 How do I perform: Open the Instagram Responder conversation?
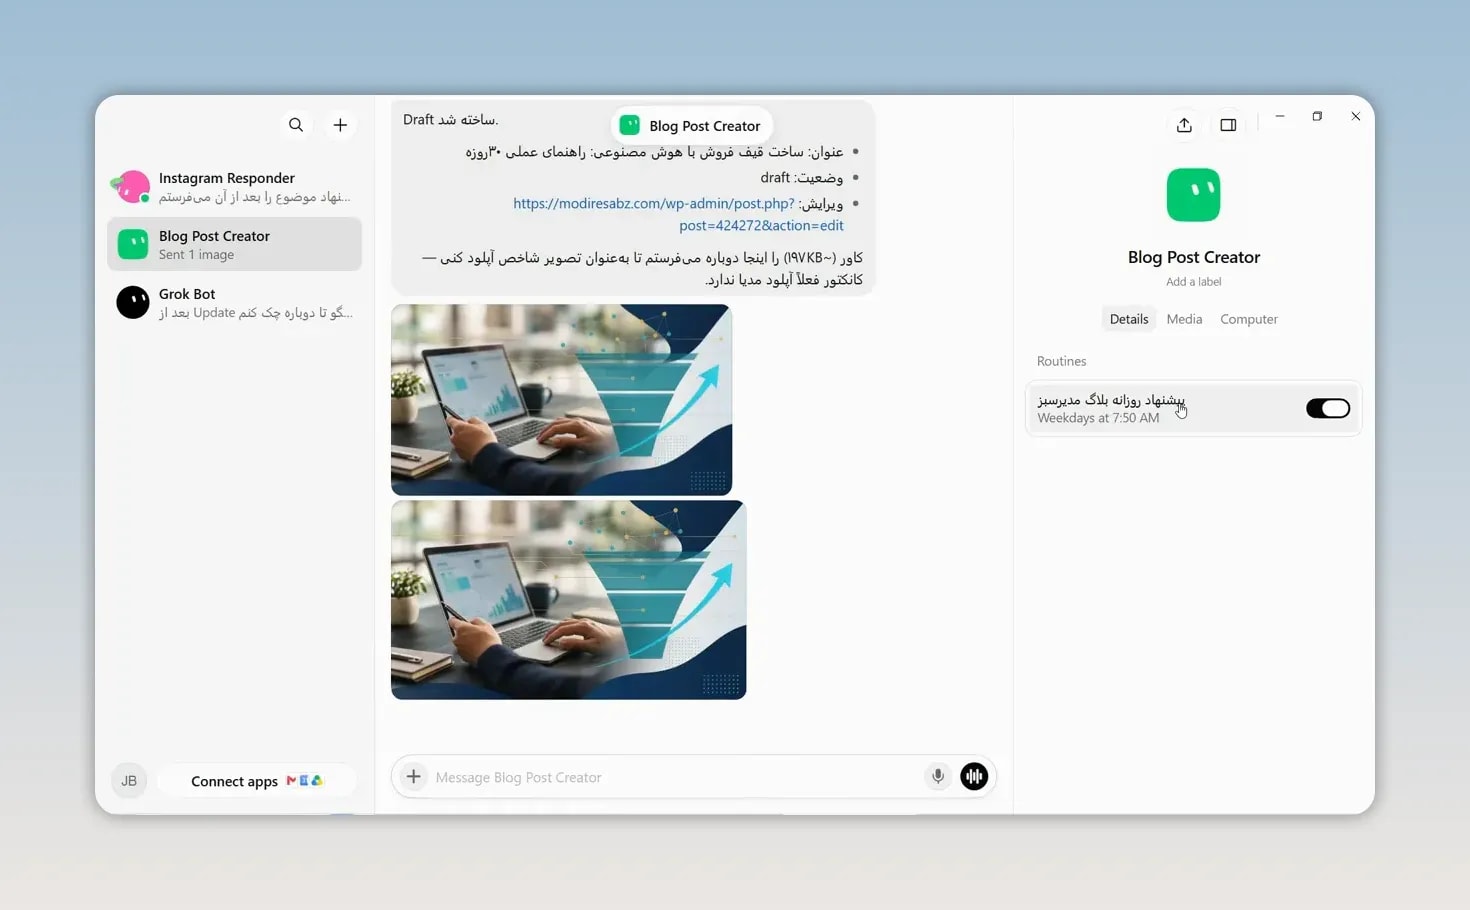click(x=234, y=187)
